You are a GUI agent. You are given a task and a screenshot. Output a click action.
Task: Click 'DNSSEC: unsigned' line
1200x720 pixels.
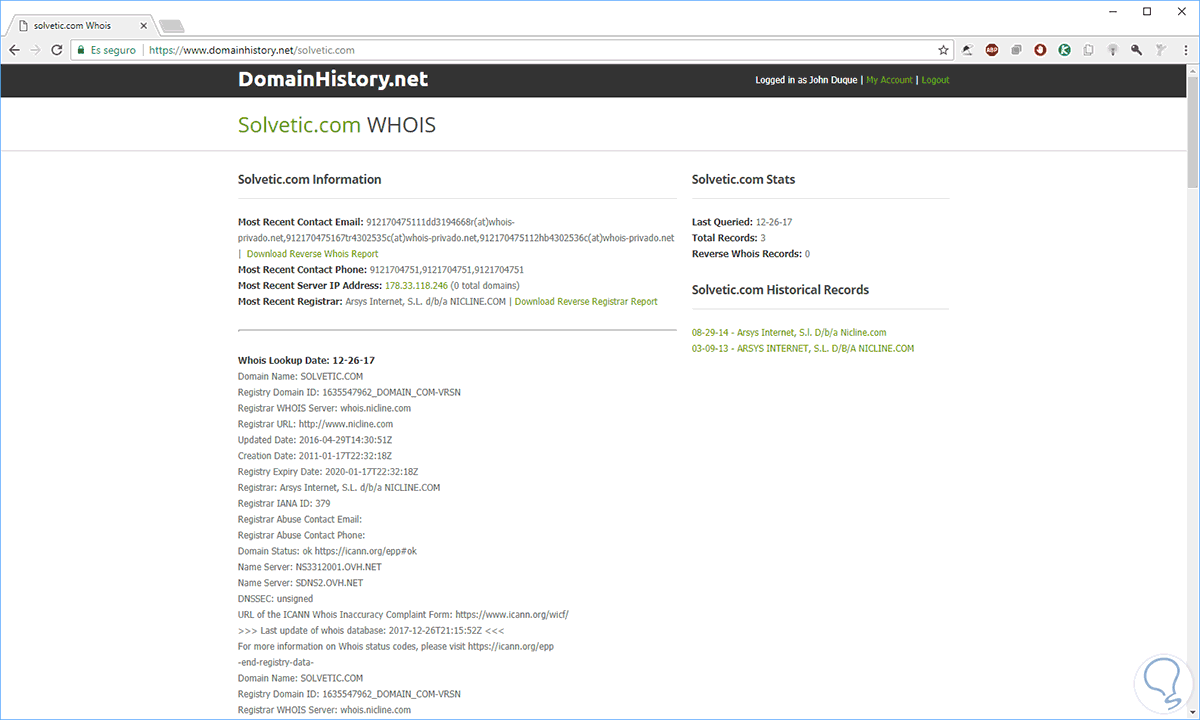click(275, 599)
